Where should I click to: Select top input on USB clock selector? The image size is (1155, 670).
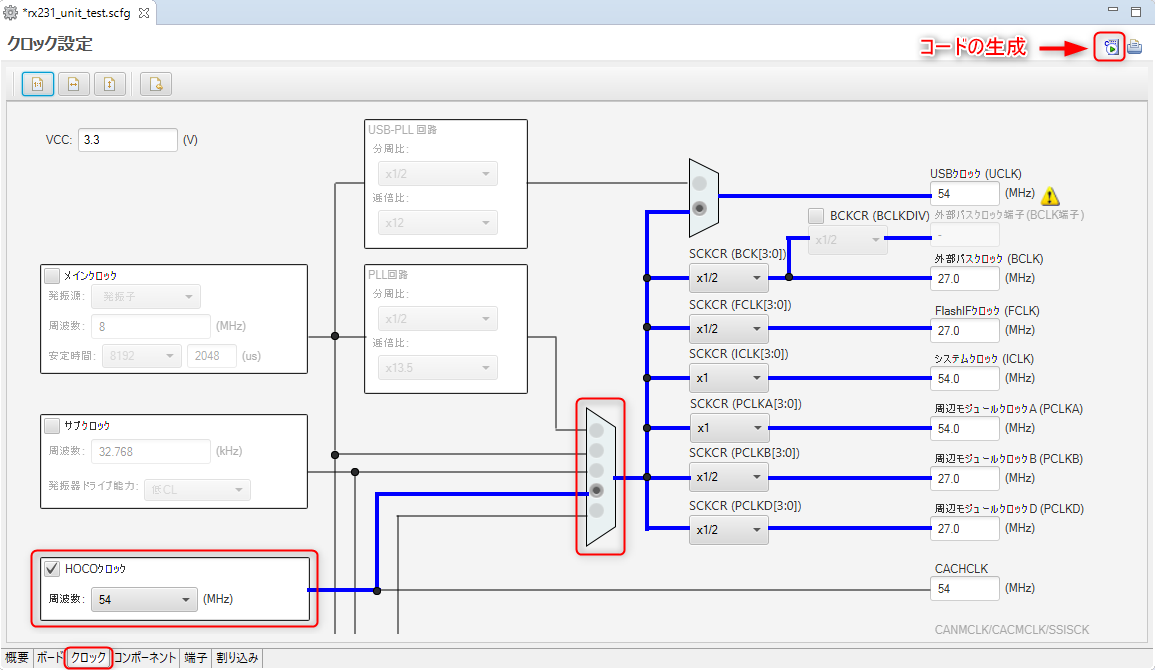700,183
